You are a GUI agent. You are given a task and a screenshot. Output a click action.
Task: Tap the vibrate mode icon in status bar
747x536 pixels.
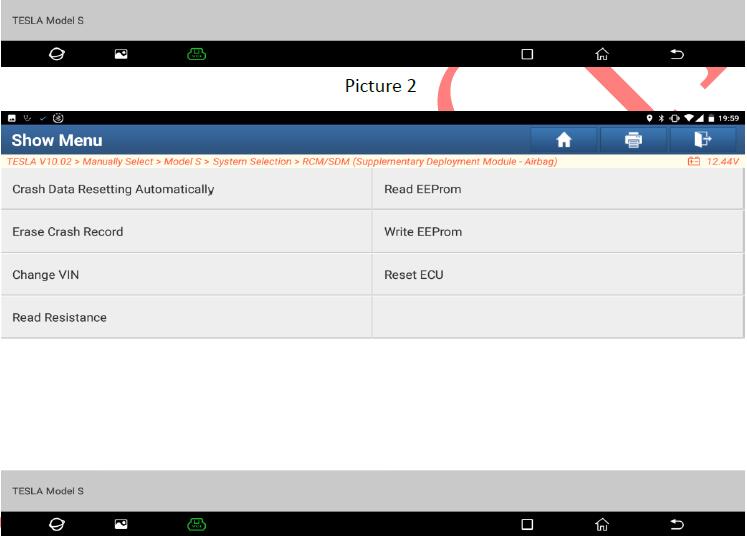(x=675, y=118)
